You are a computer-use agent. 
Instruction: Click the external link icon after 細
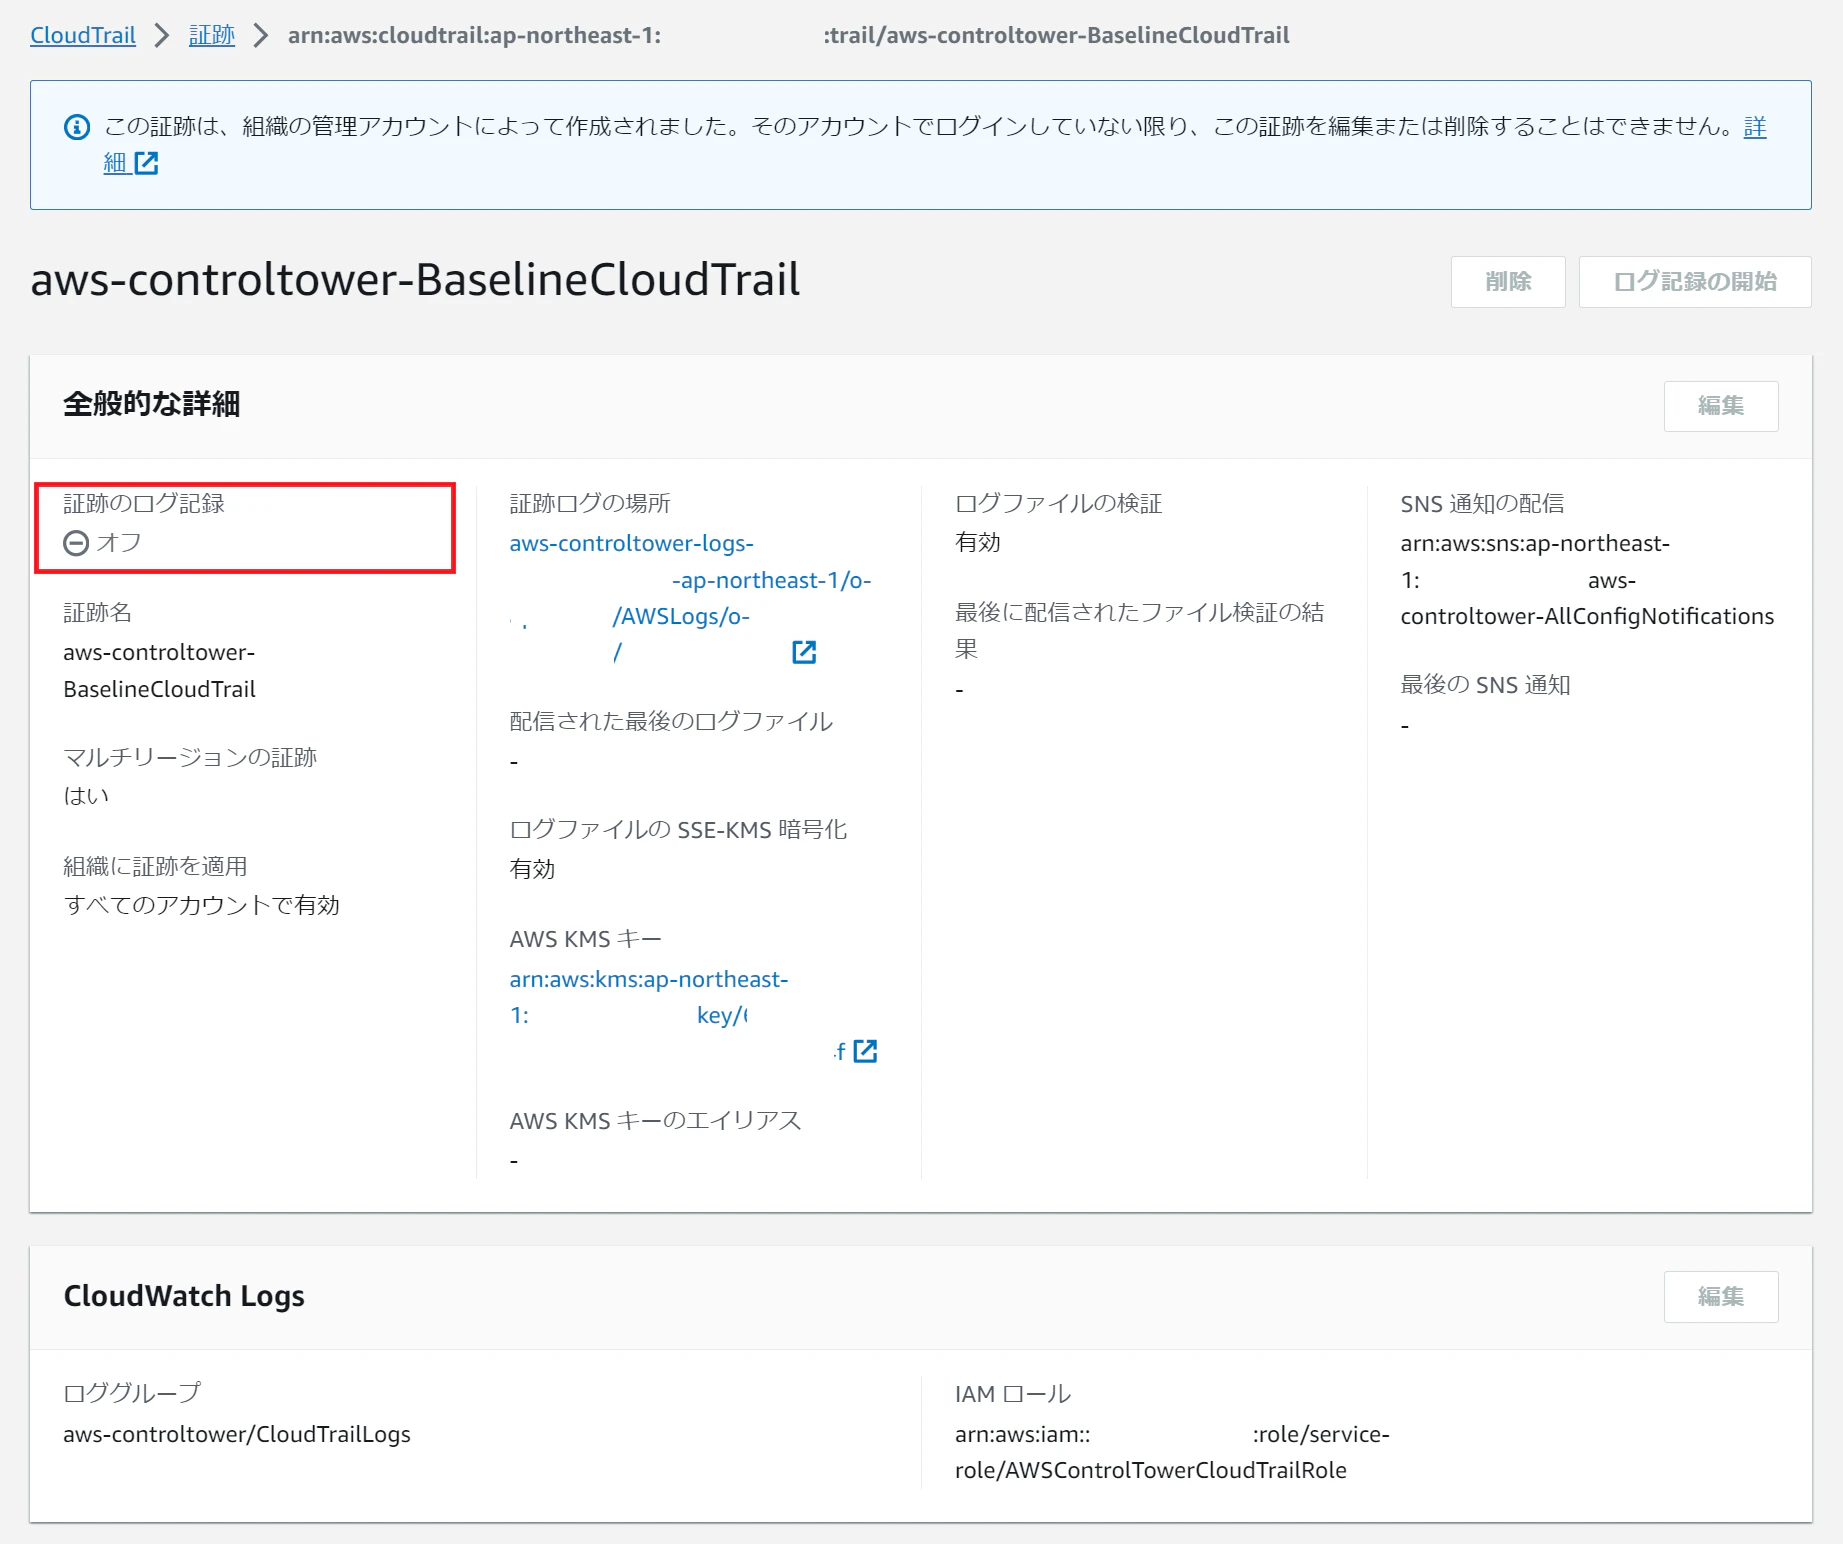click(146, 163)
